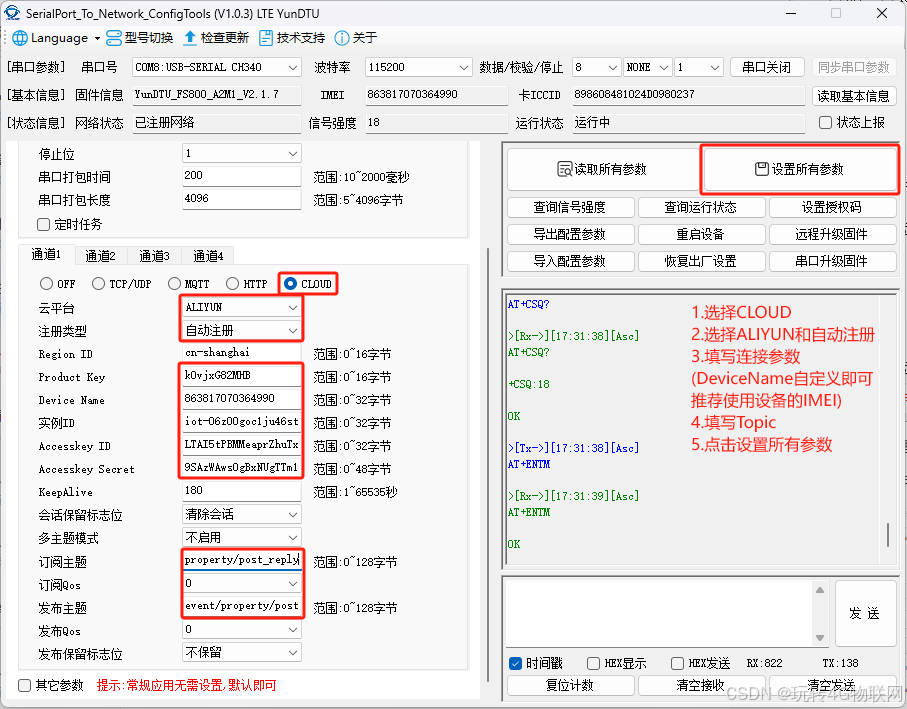Click the send message text area
Viewport: 907px width, 709px height.
coord(659,614)
